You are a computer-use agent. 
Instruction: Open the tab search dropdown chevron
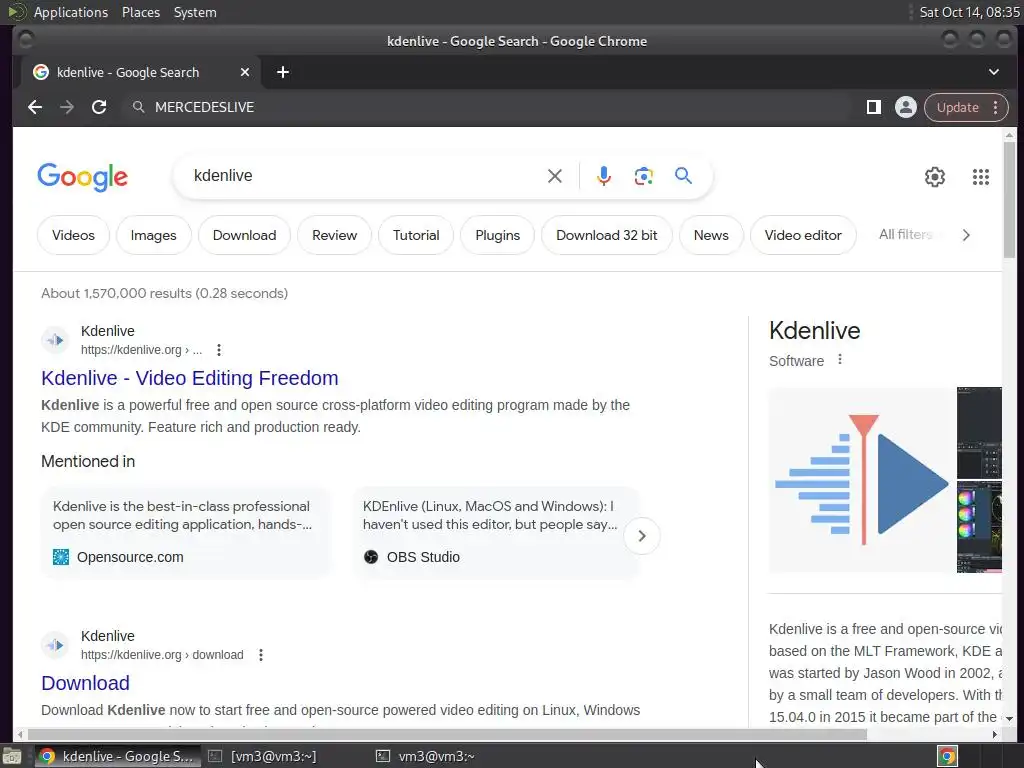tap(993, 72)
